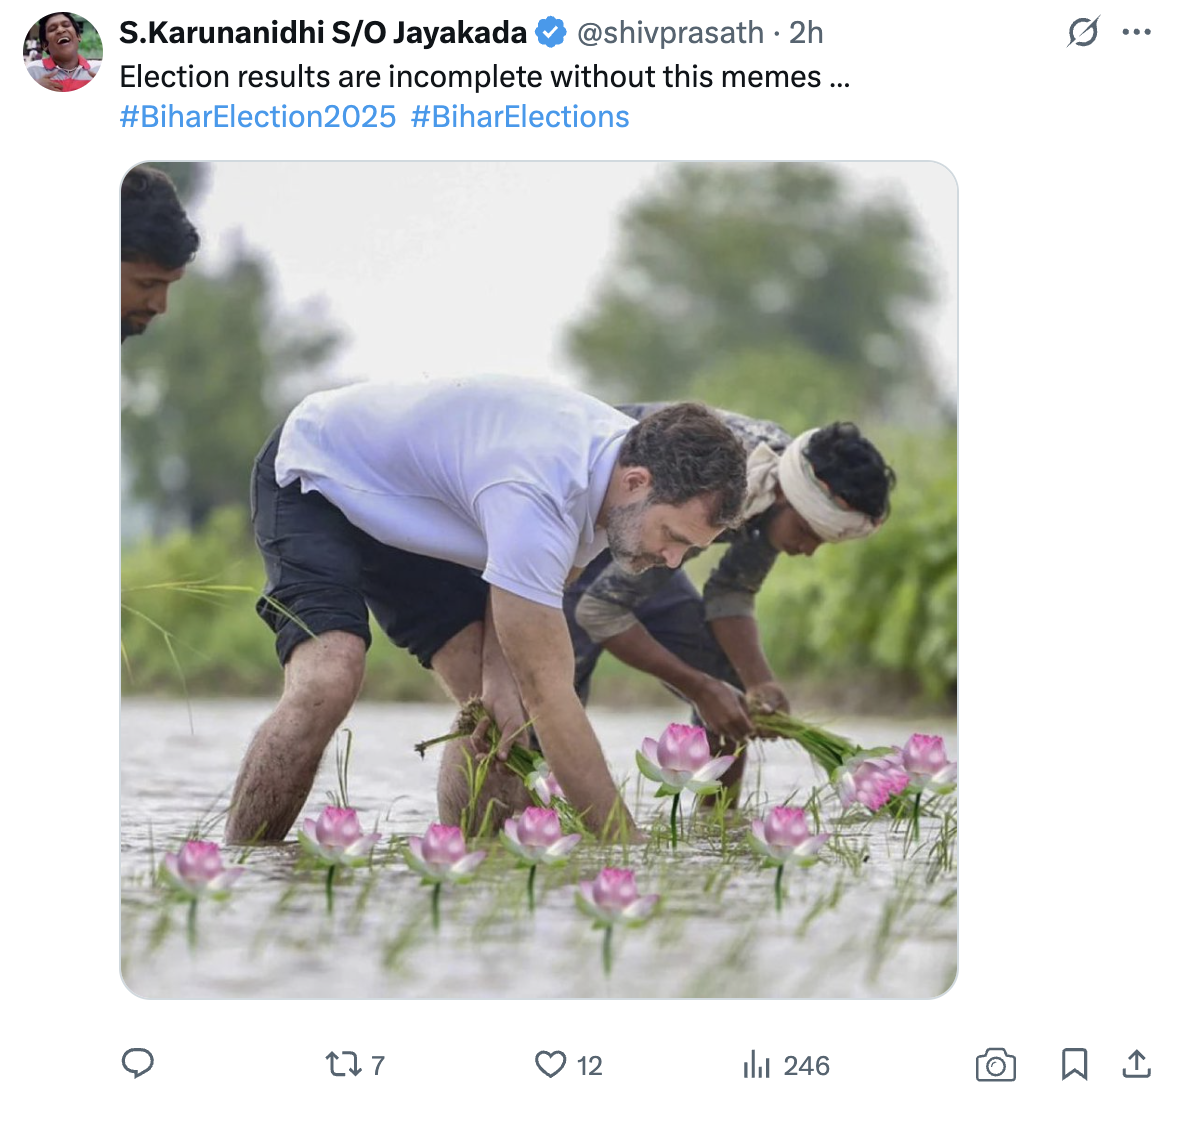
Task: Click the camera/Grok icon below the image
Action: point(994,1065)
